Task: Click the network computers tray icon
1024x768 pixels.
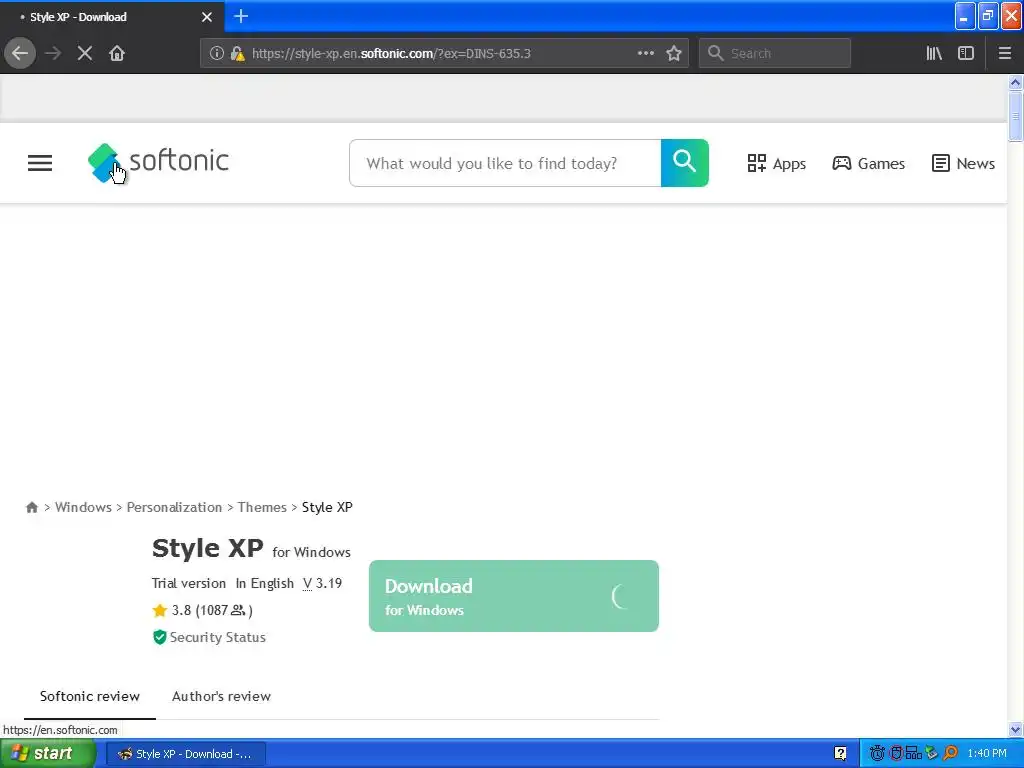Action: 914,754
